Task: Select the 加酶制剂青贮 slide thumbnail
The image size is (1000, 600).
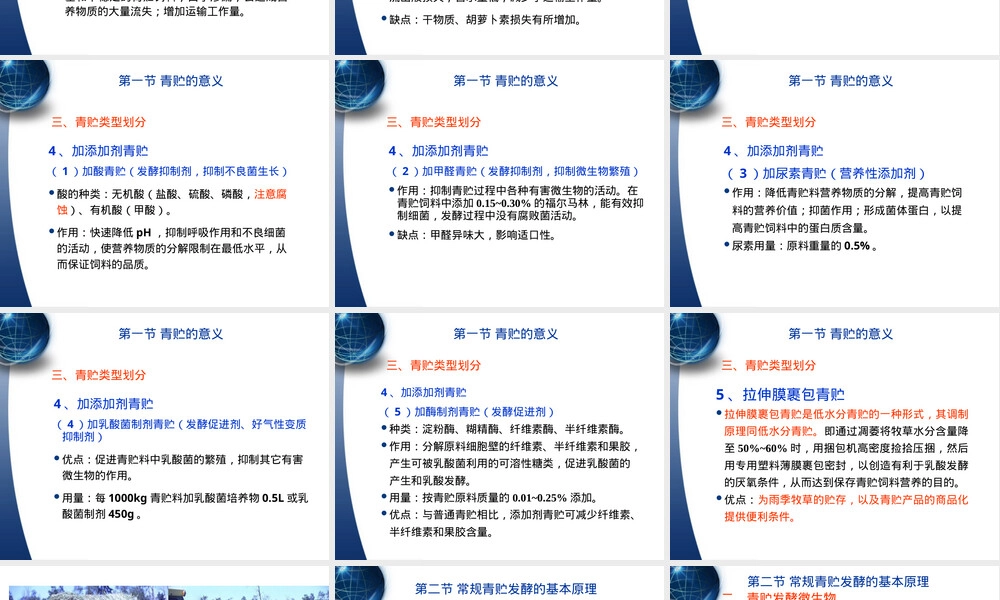Action: (499, 436)
